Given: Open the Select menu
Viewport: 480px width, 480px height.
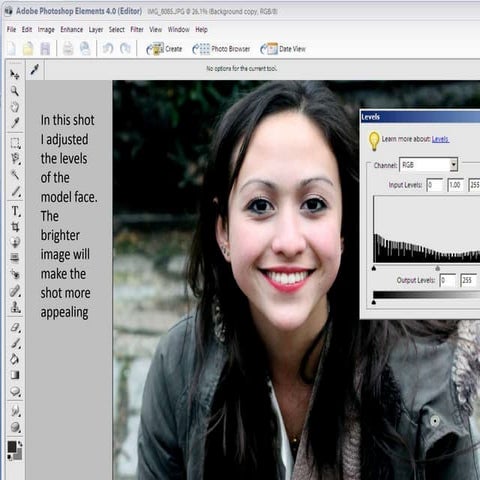Looking at the screenshot, I should [117, 30].
